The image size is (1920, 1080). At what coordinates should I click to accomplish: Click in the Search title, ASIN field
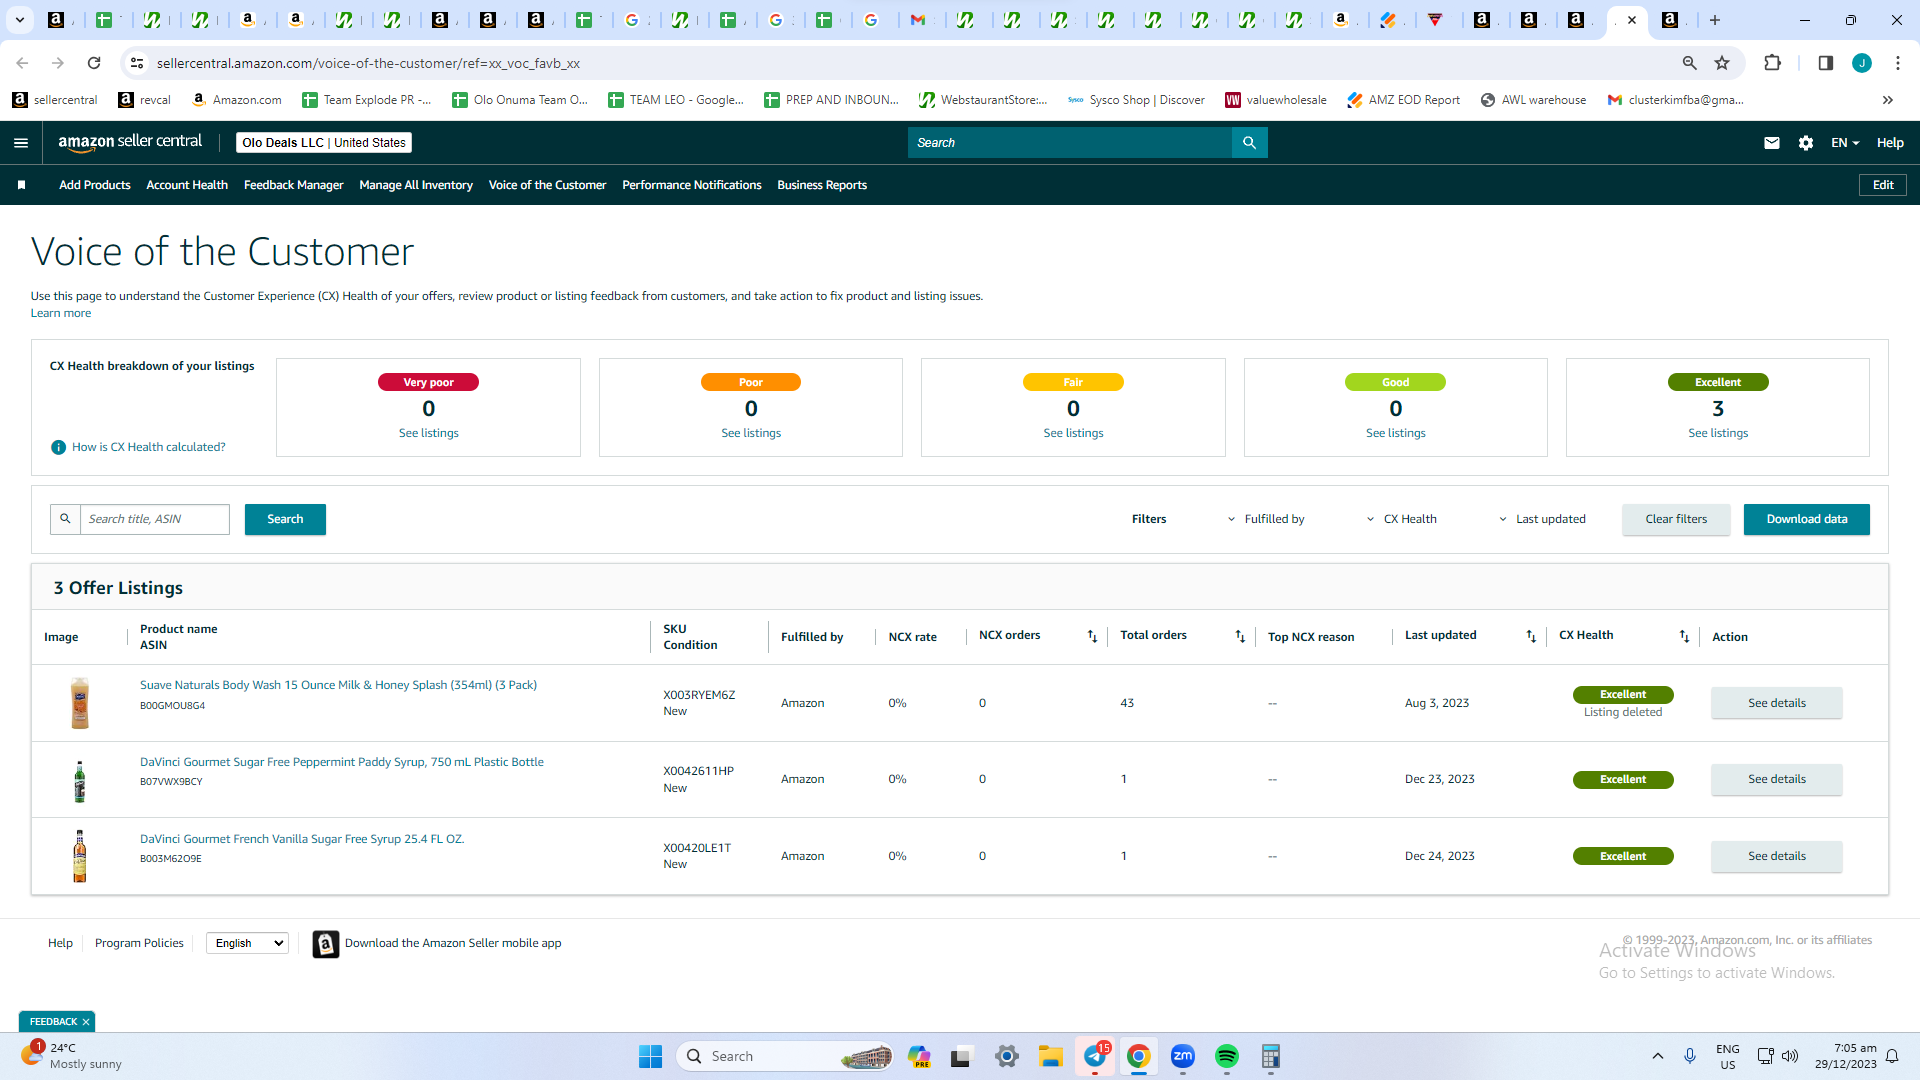(x=155, y=519)
